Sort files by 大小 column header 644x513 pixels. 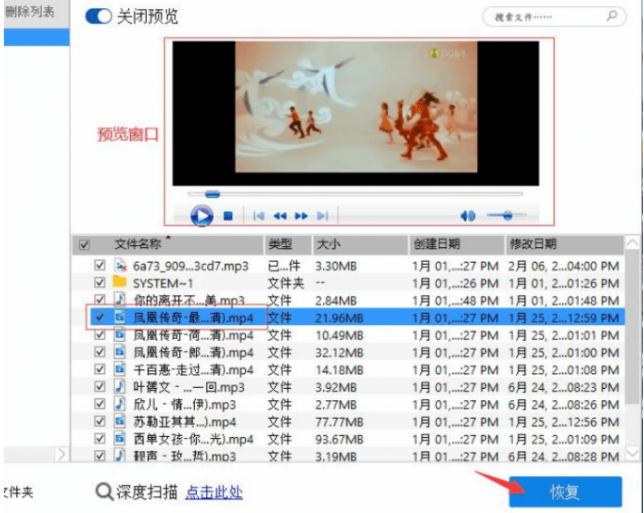[x=330, y=244]
